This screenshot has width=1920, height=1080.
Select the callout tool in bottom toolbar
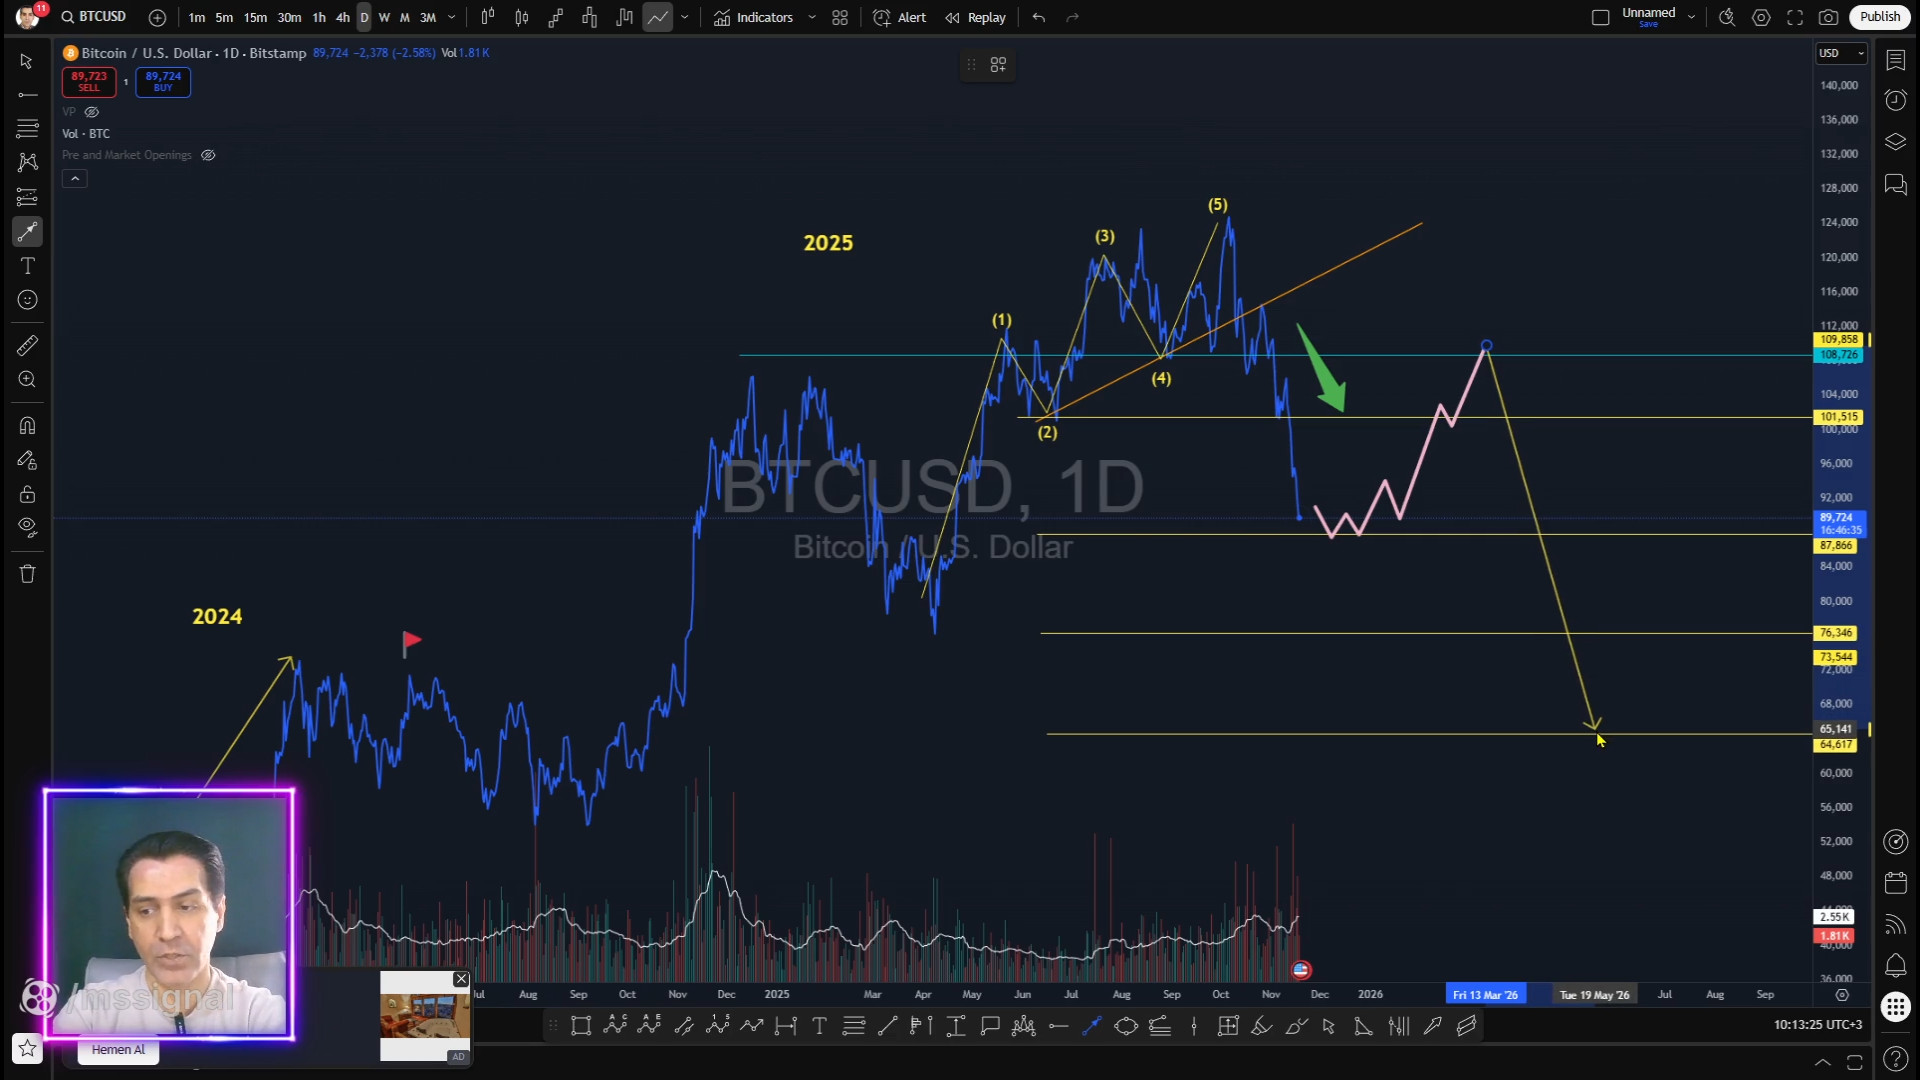click(990, 1026)
